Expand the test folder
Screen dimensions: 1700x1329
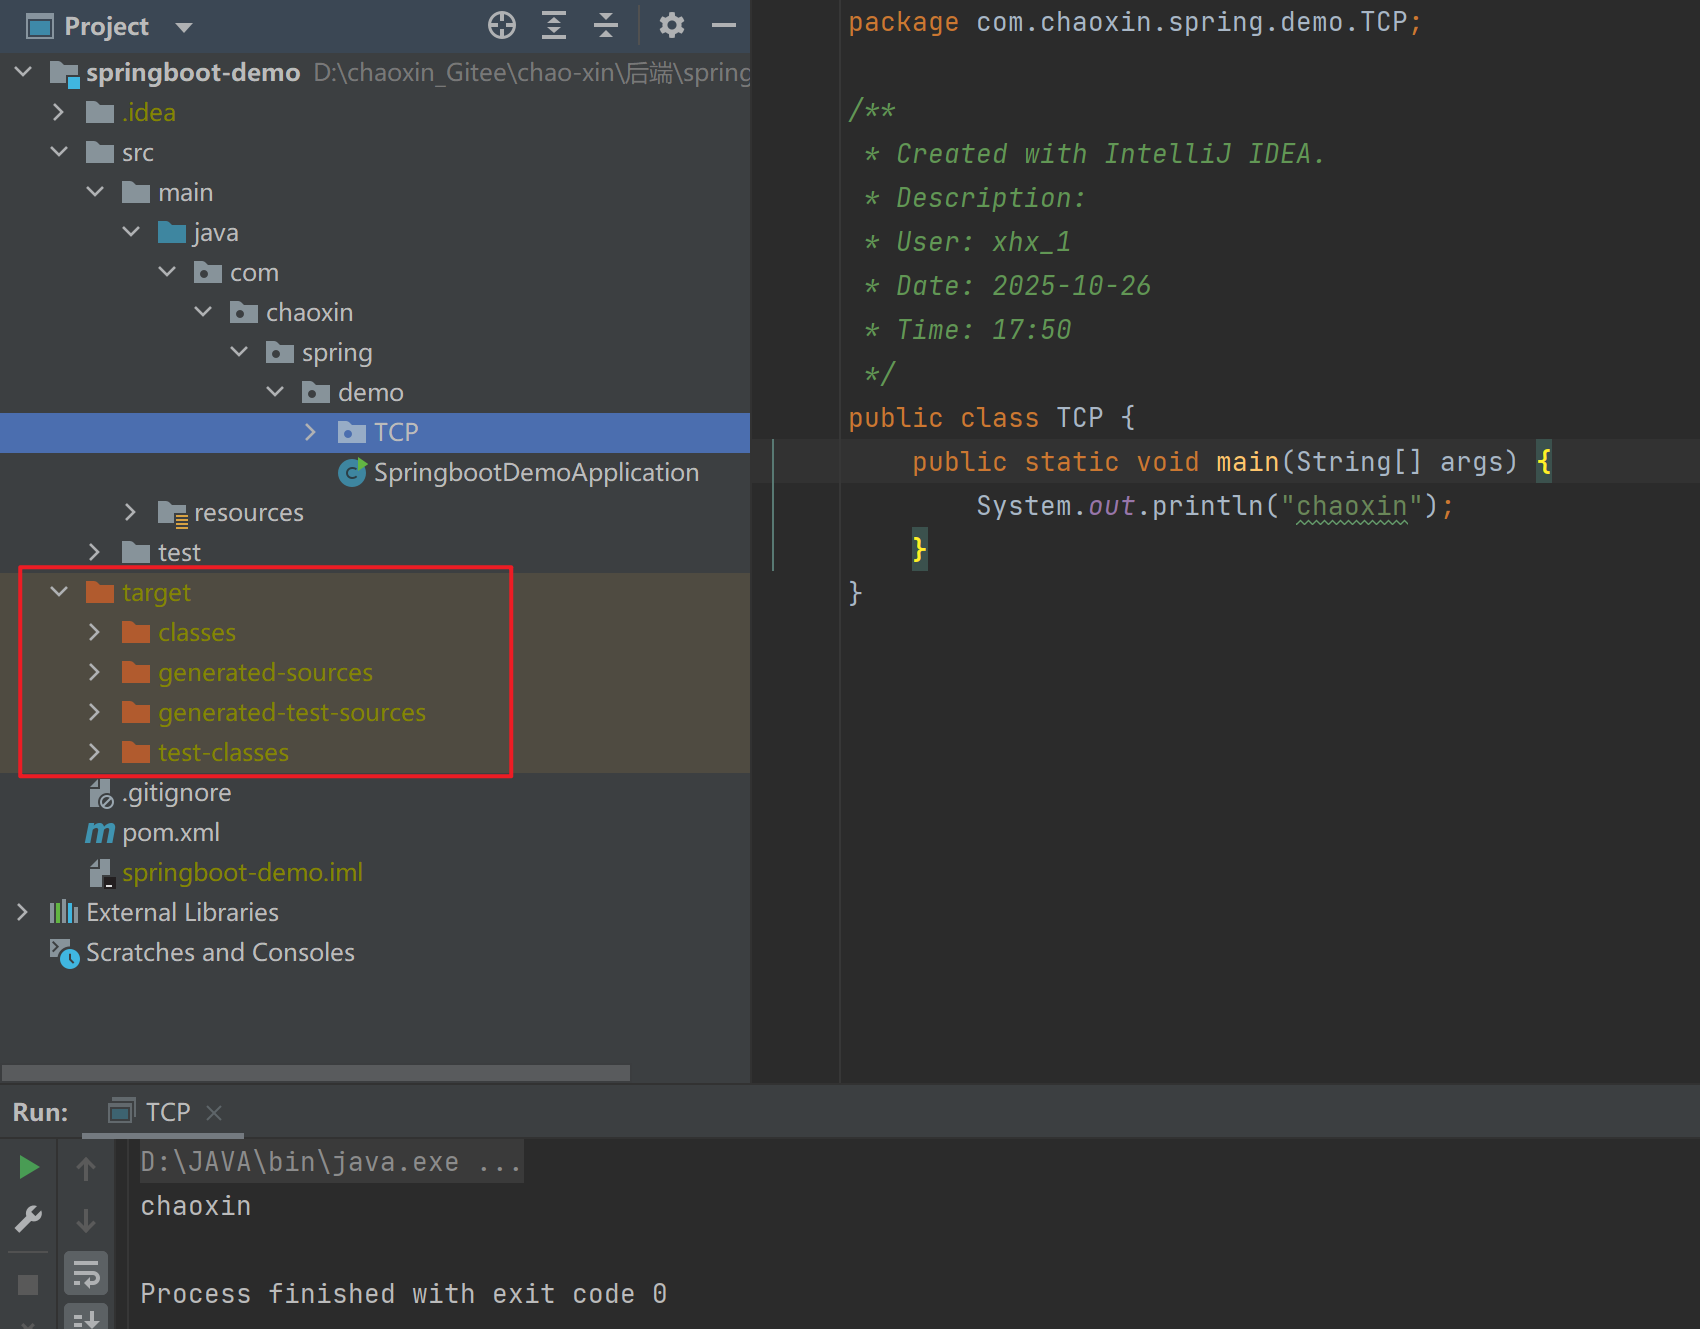[x=94, y=552]
